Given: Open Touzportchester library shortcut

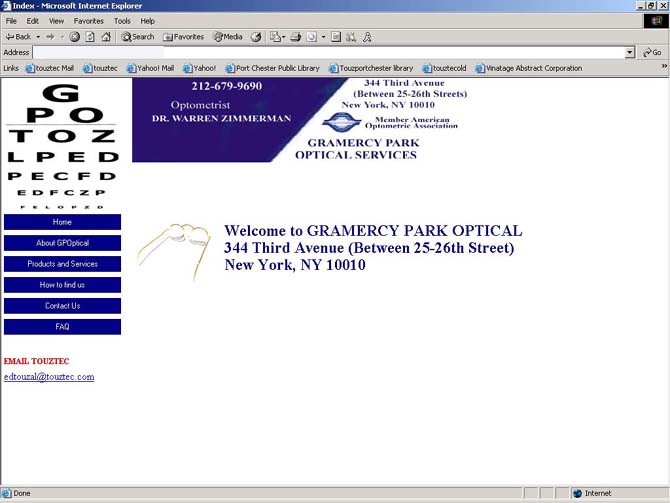Looking at the screenshot, I should (x=371, y=68).
